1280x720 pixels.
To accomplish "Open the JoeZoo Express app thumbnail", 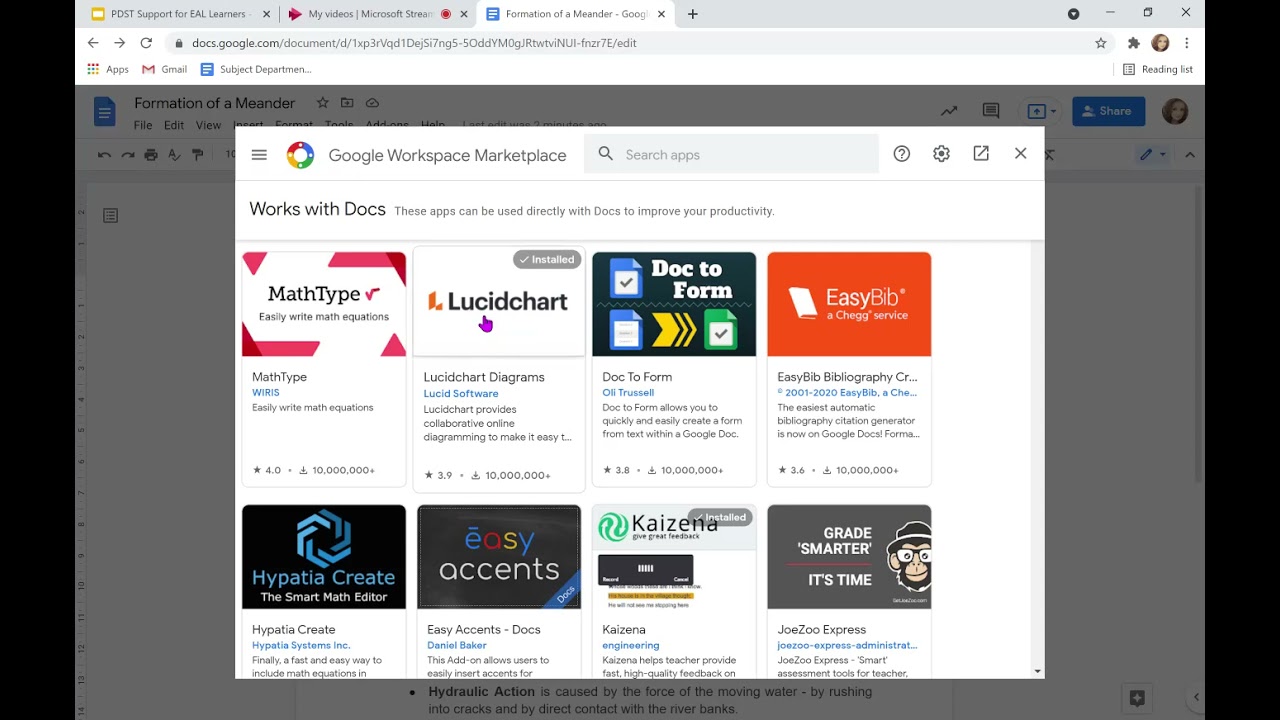I will [x=849, y=557].
